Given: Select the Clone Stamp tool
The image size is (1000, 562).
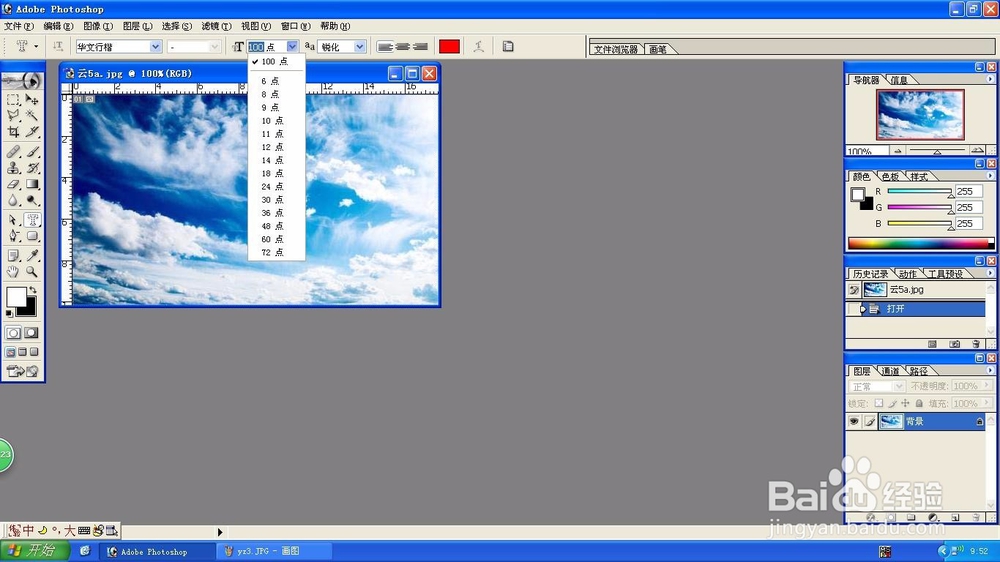Looking at the screenshot, I should point(13,168).
